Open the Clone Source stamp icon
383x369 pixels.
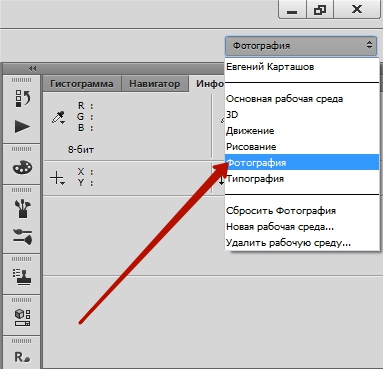22,277
